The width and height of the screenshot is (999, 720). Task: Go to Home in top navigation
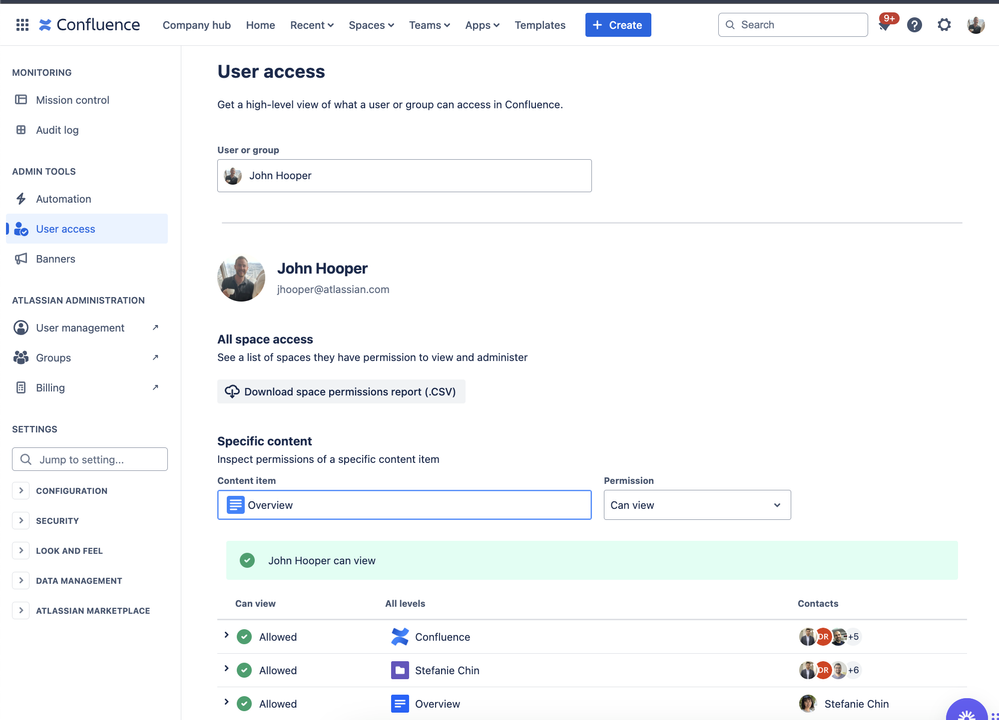click(x=261, y=25)
